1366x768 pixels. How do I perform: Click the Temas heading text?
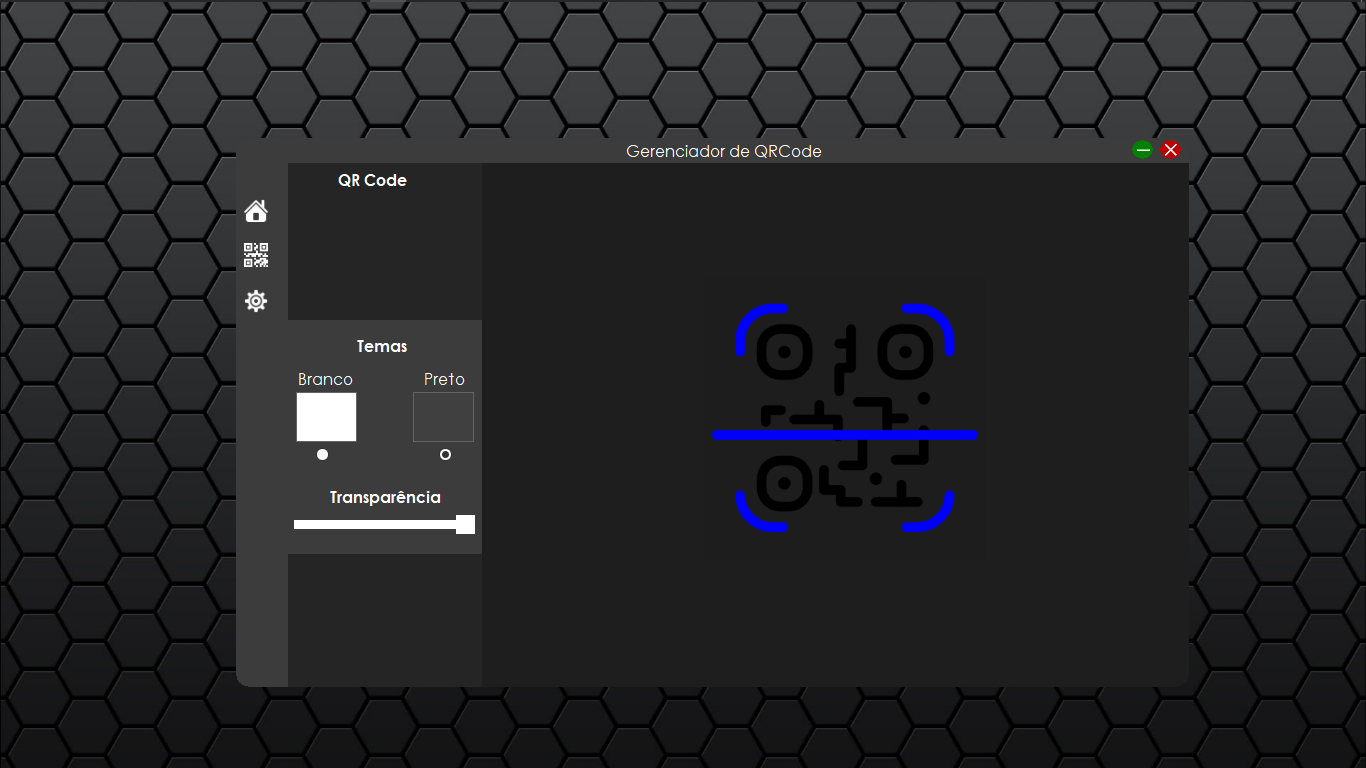[x=382, y=347]
